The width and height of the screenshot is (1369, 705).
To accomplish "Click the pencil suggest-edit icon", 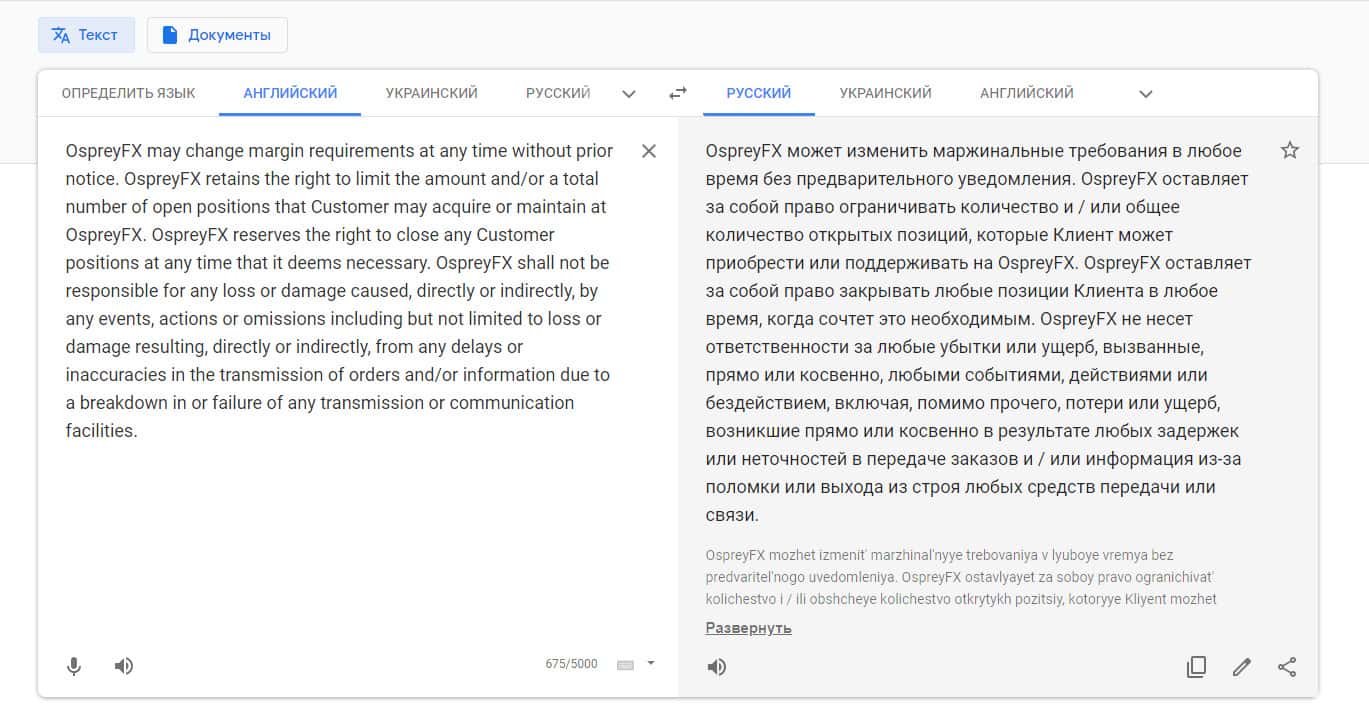I will click(x=1242, y=667).
